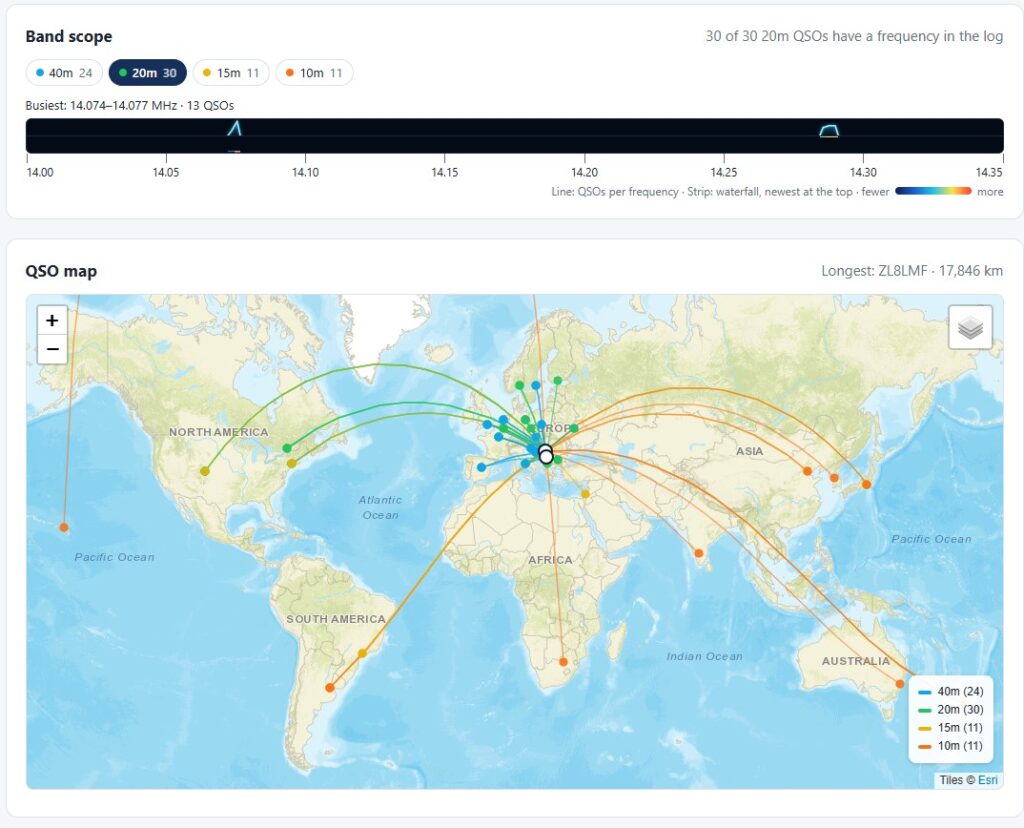This screenshot has height=828, width=1024.
Task: Click the green QSO marker near Great Lakes
Action: (287, 448)
